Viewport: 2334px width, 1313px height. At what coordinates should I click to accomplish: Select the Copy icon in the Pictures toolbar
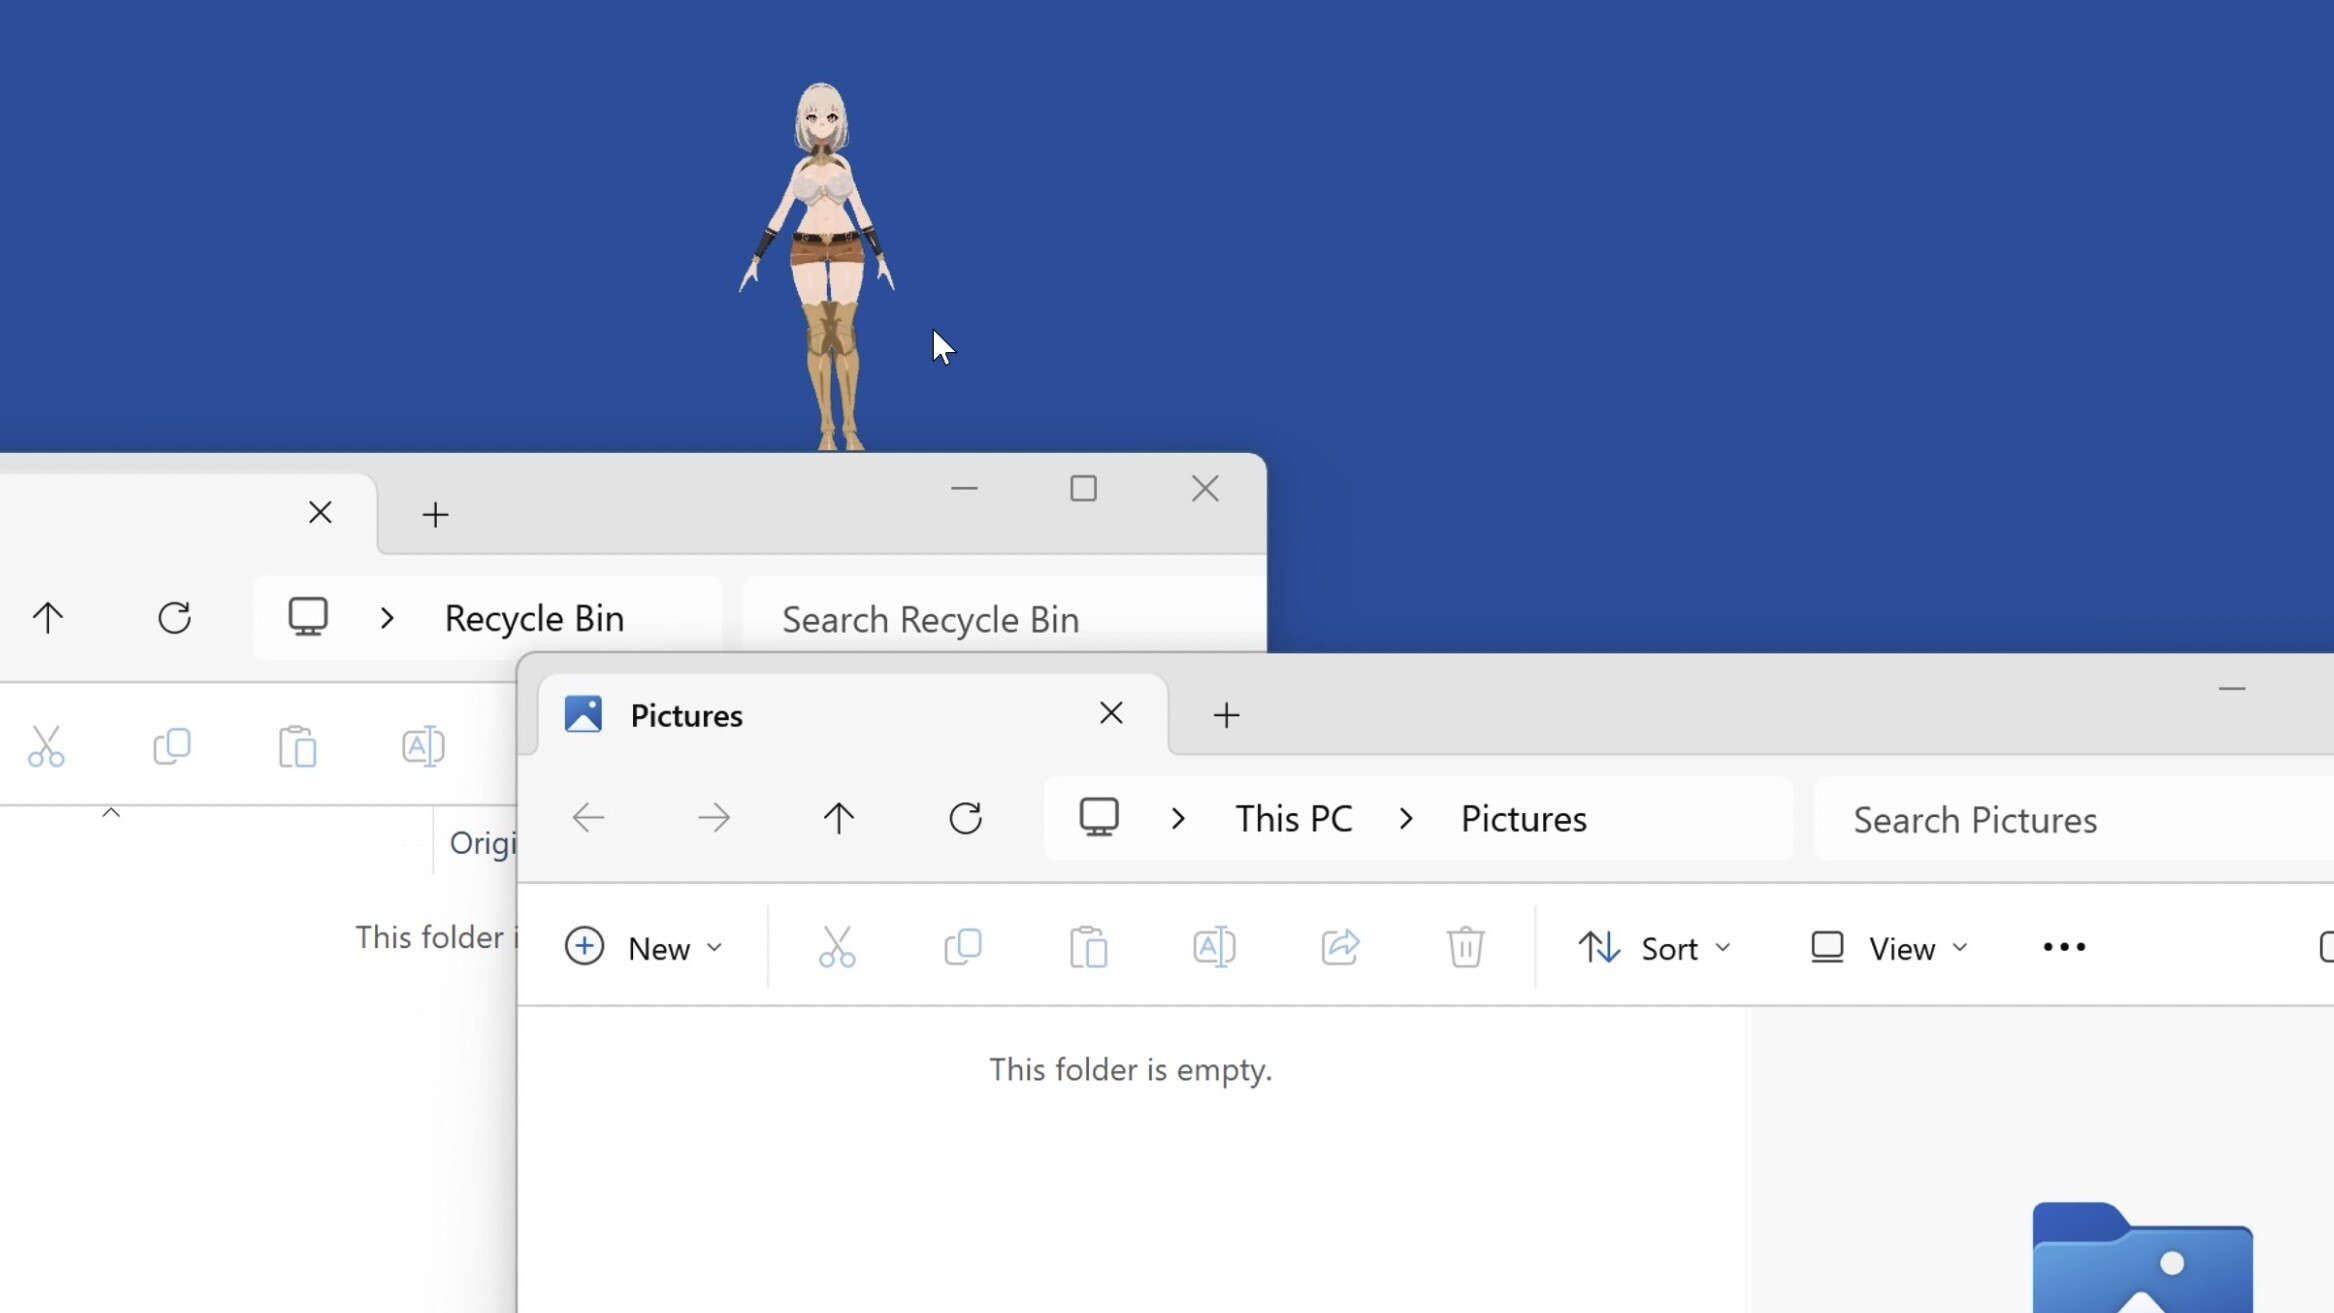click(962, 946)
